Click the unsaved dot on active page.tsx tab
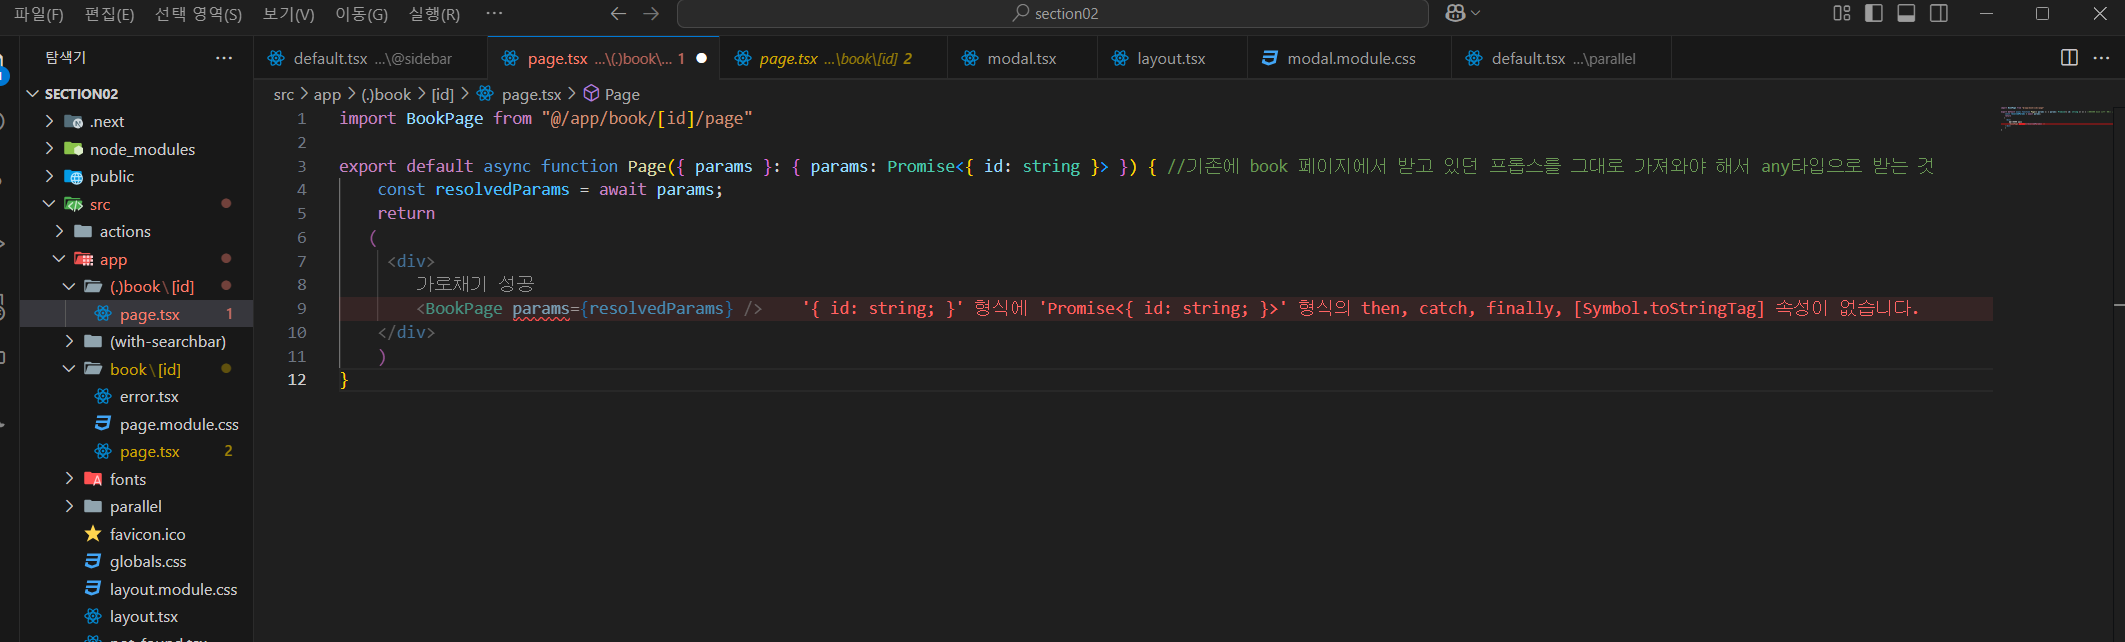The height and width of the screenshot is (642, 2125). 702,58
